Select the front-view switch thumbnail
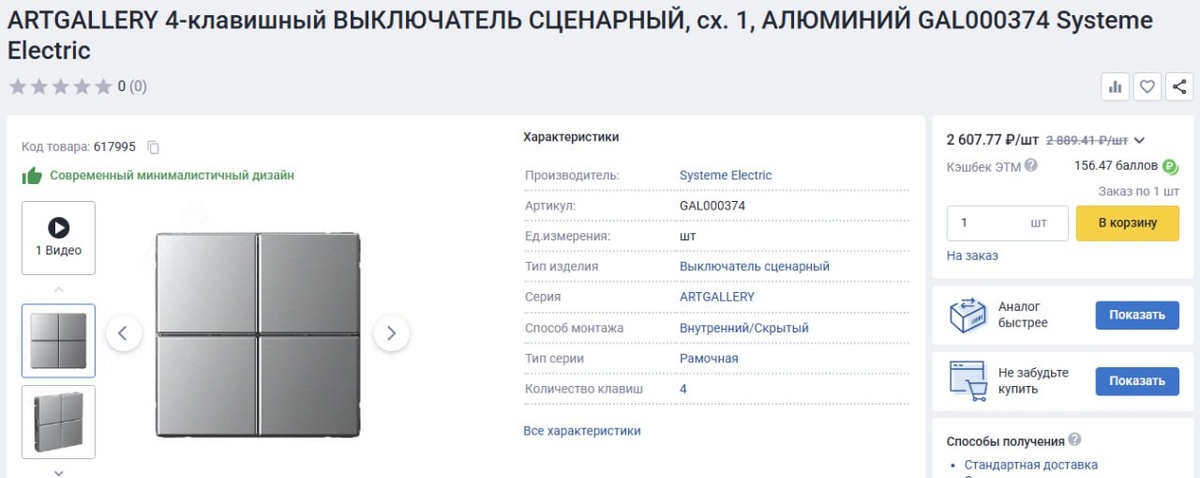Screen dimensions: 1200x478 [59, 341]
